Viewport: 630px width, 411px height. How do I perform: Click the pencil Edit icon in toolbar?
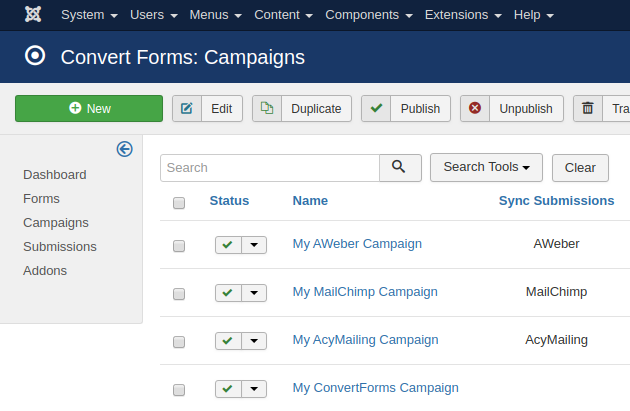tap(187, 108)
